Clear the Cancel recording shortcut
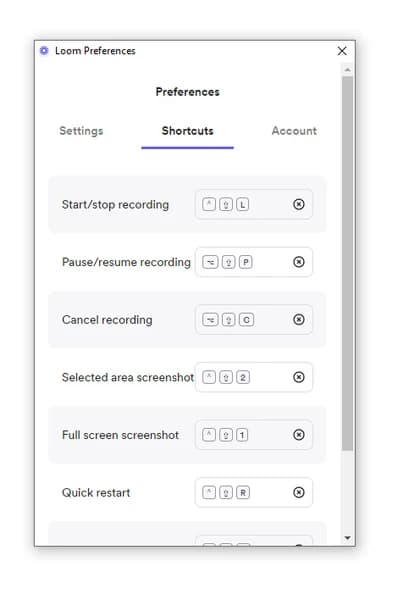 pos(298,320)
